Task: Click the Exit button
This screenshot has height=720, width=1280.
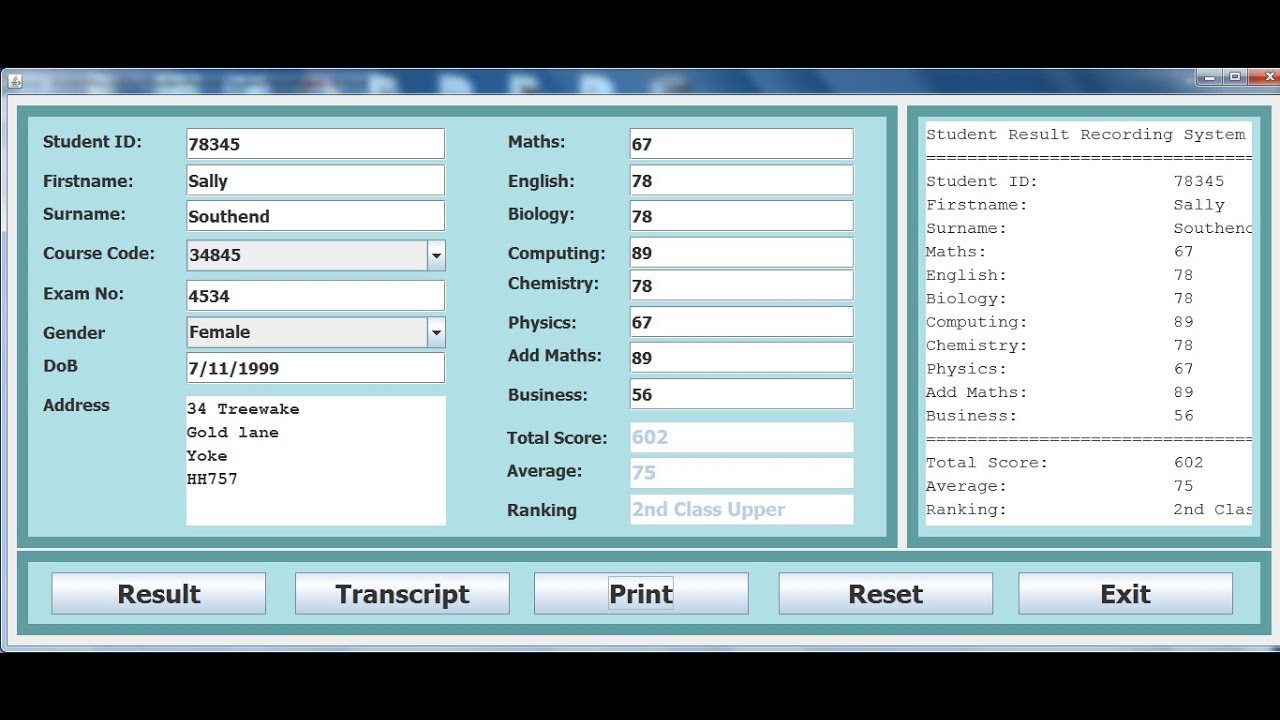Action: pyautogui.click(x=1125, y=593)
